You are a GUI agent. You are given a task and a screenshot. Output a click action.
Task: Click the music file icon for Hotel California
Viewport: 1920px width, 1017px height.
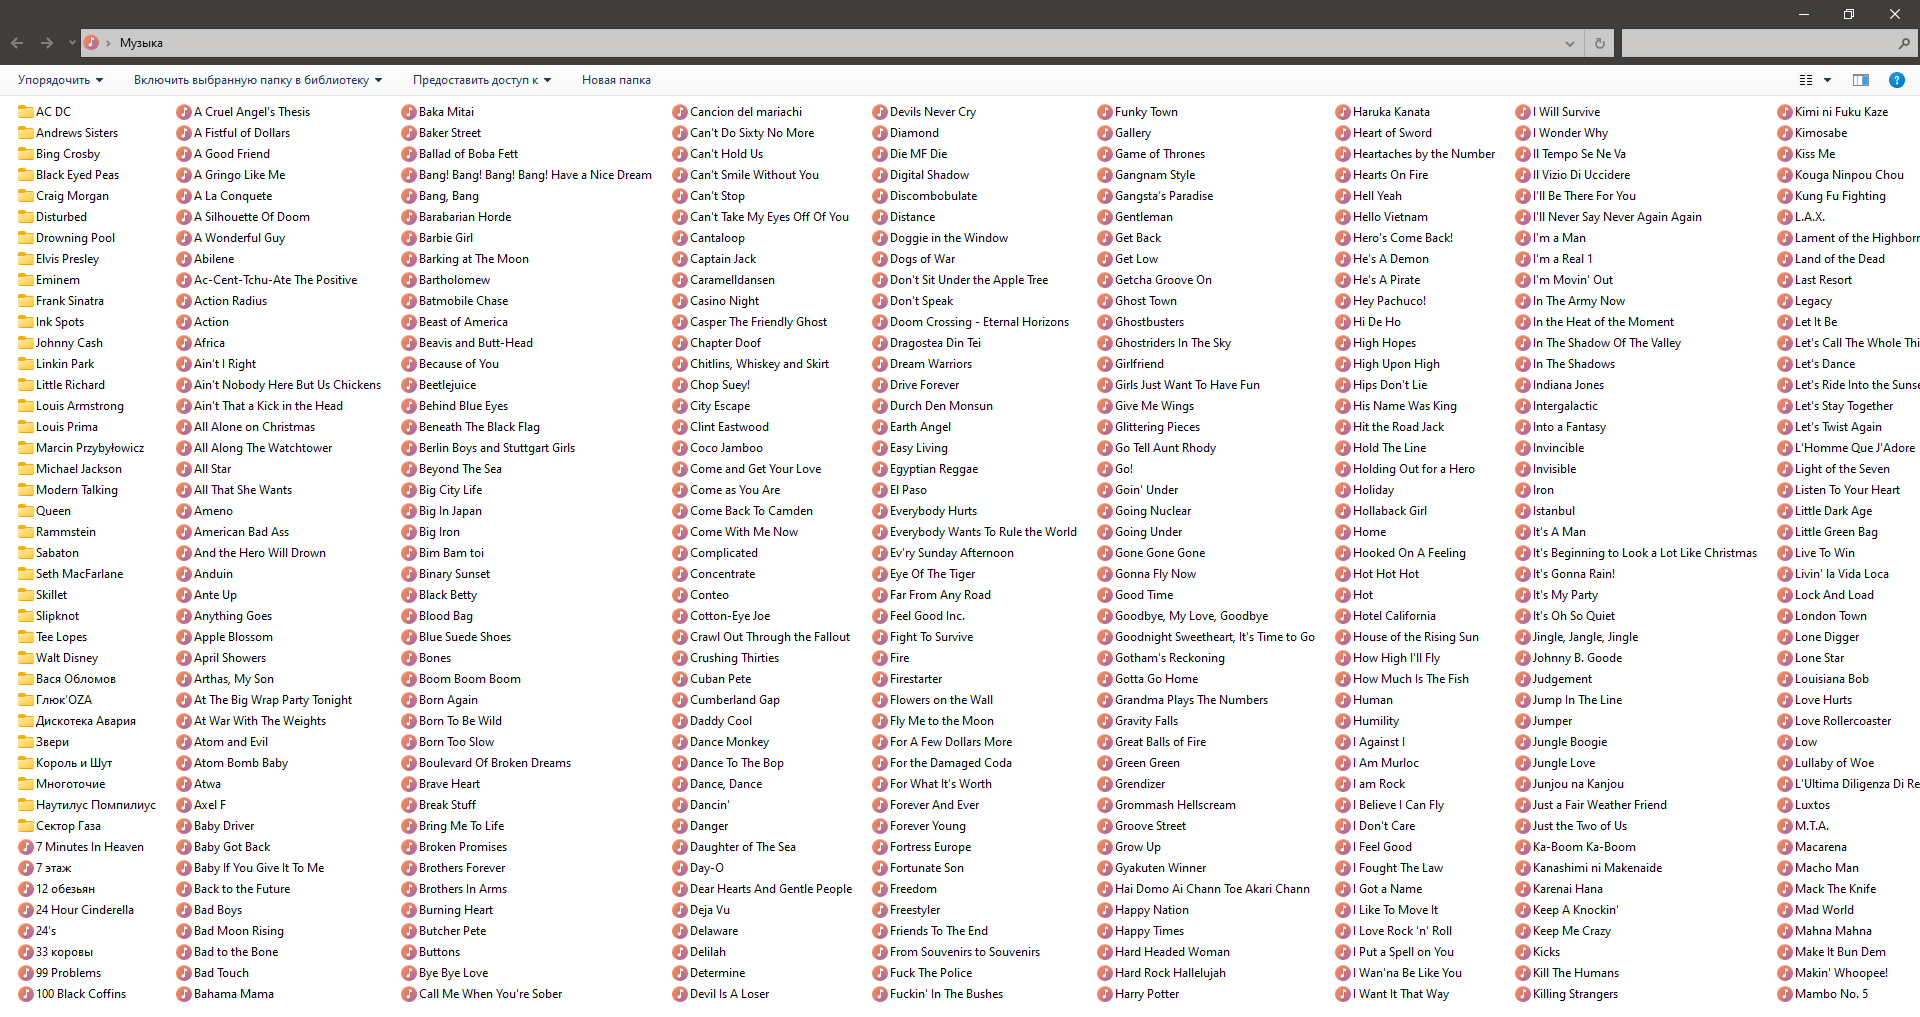point(1343,616)
